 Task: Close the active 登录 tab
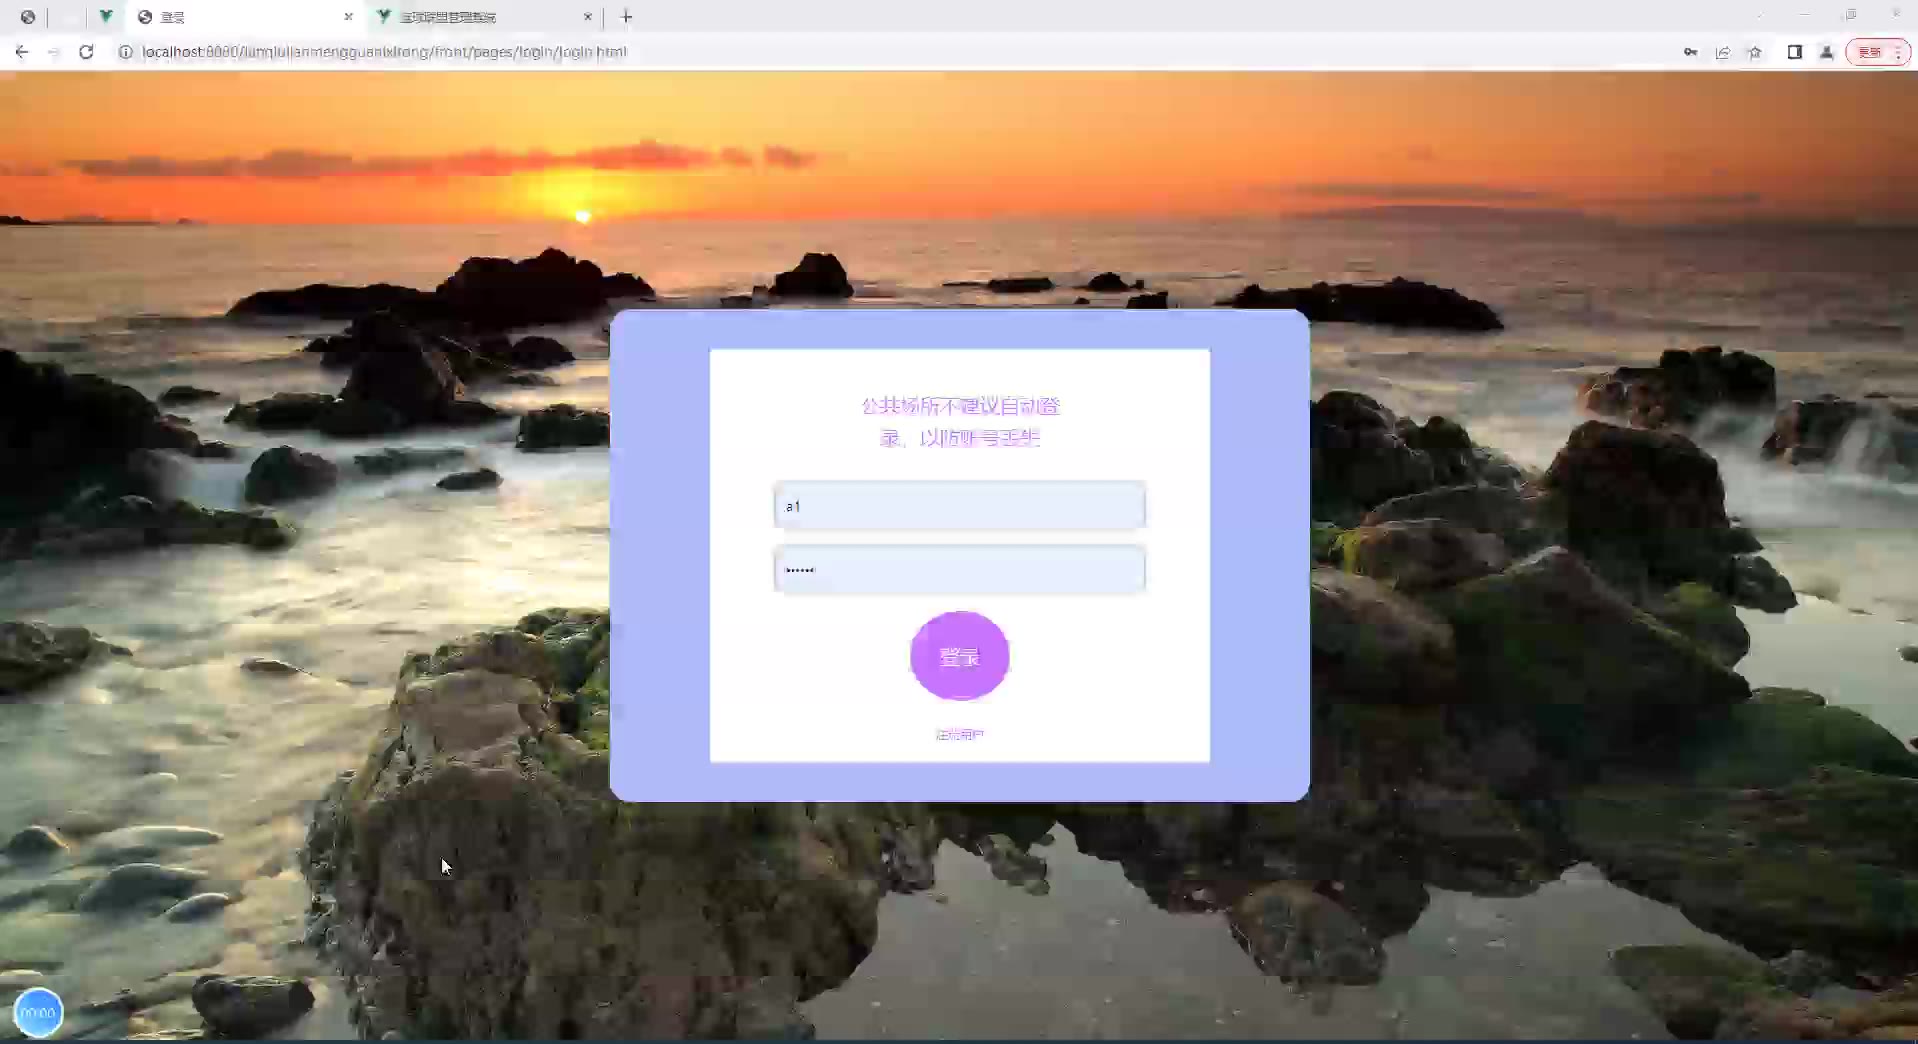click(x=348, y=17)
